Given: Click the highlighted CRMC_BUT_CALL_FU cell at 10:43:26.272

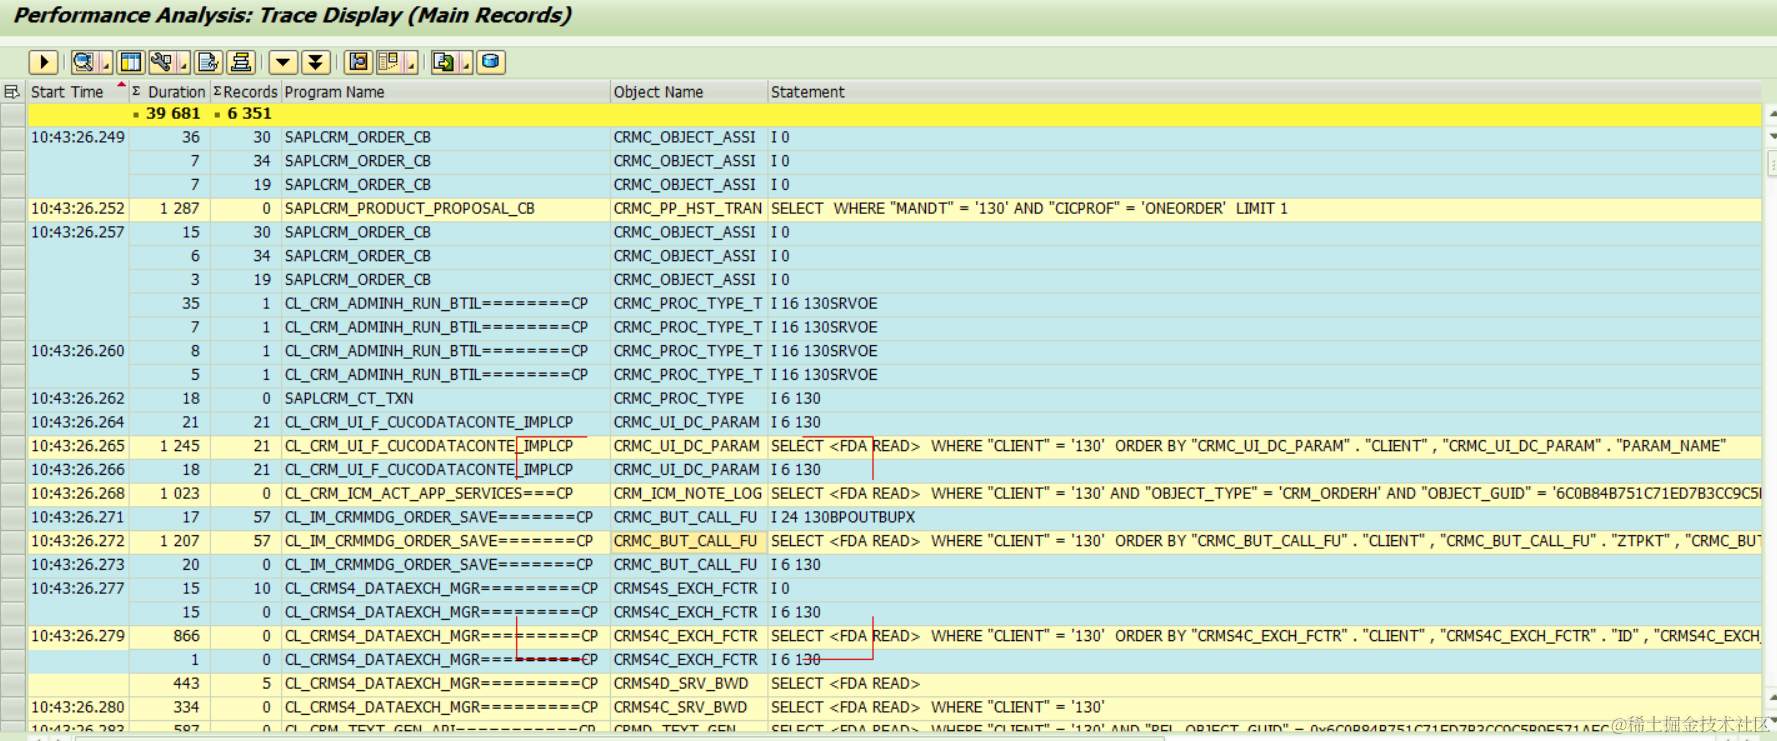Looking at the screenshot, I should pos(688,541).
